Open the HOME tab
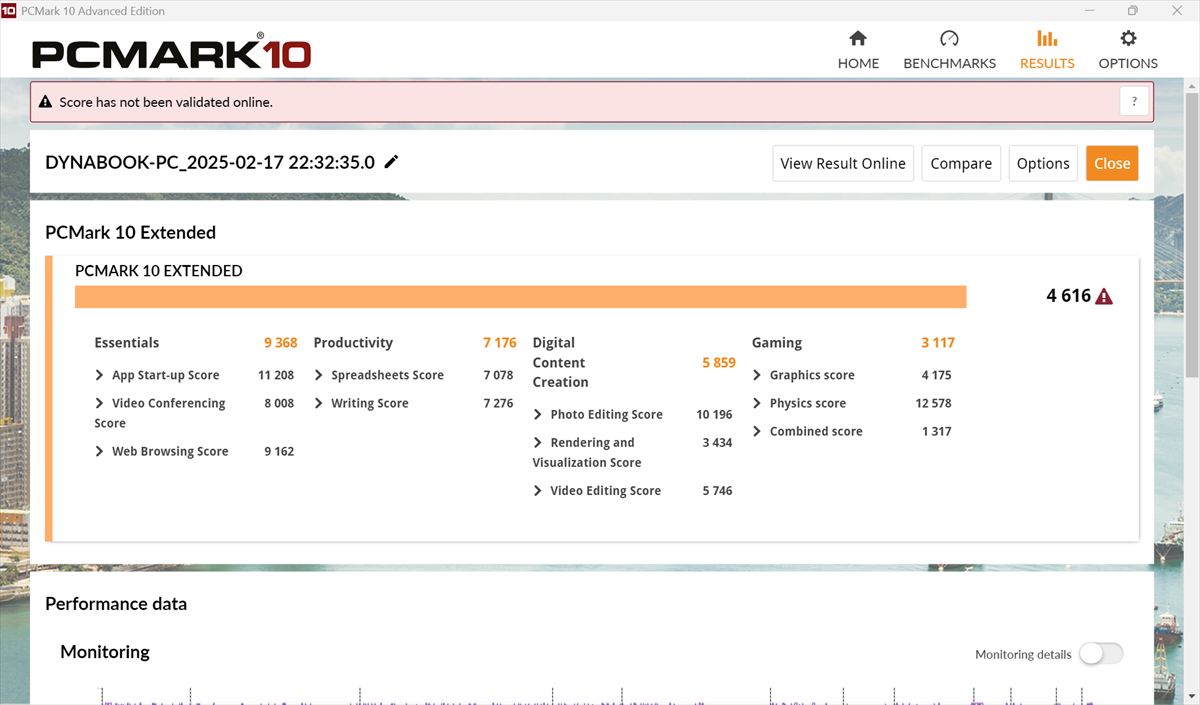 coord(858,50)
